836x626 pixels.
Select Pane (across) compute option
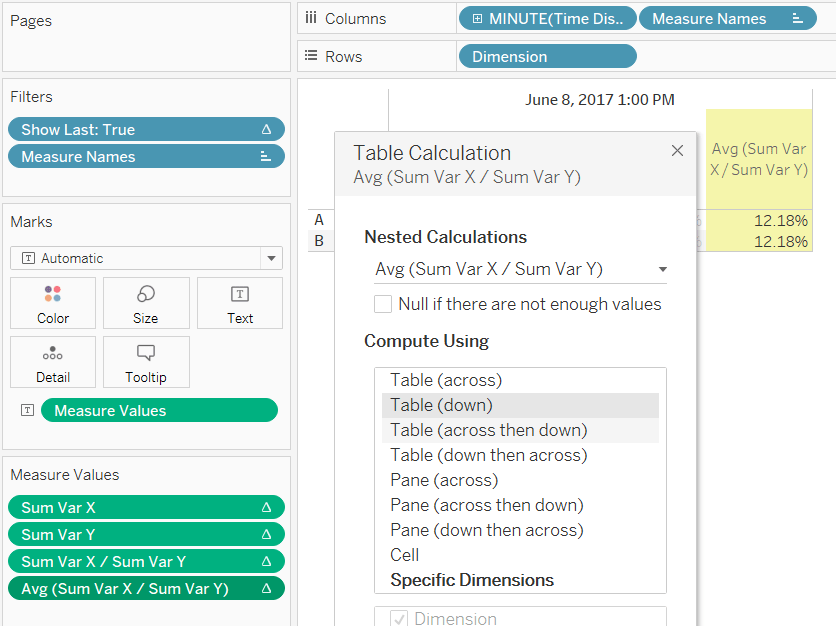[443, 480]
